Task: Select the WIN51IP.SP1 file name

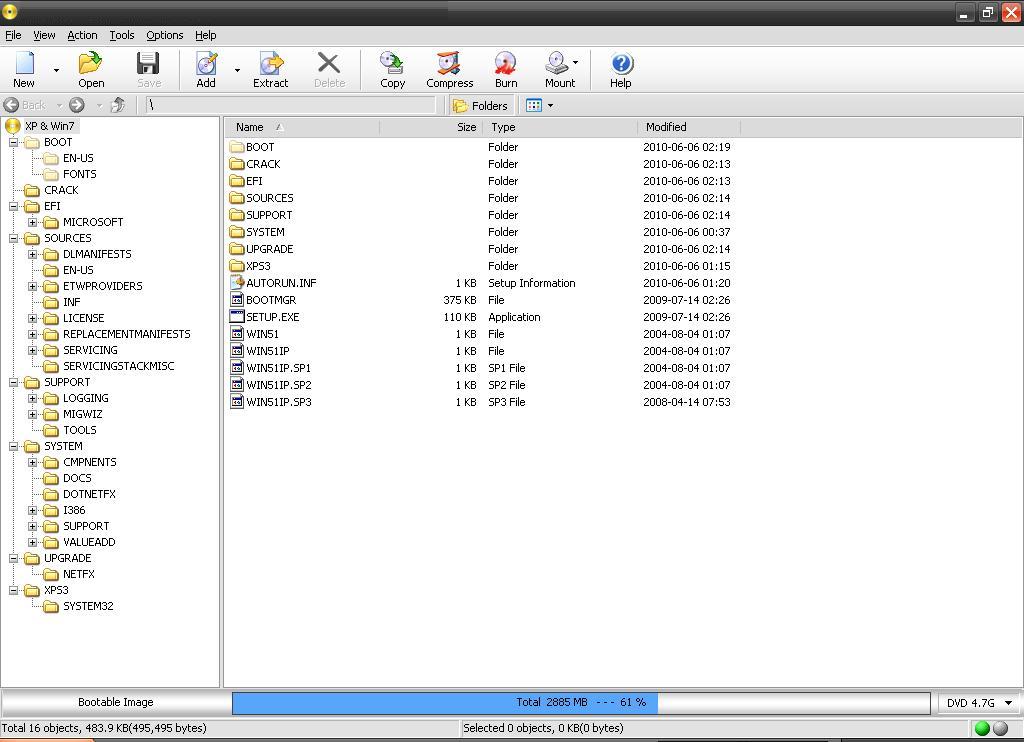Action: (x=279, y=368)
